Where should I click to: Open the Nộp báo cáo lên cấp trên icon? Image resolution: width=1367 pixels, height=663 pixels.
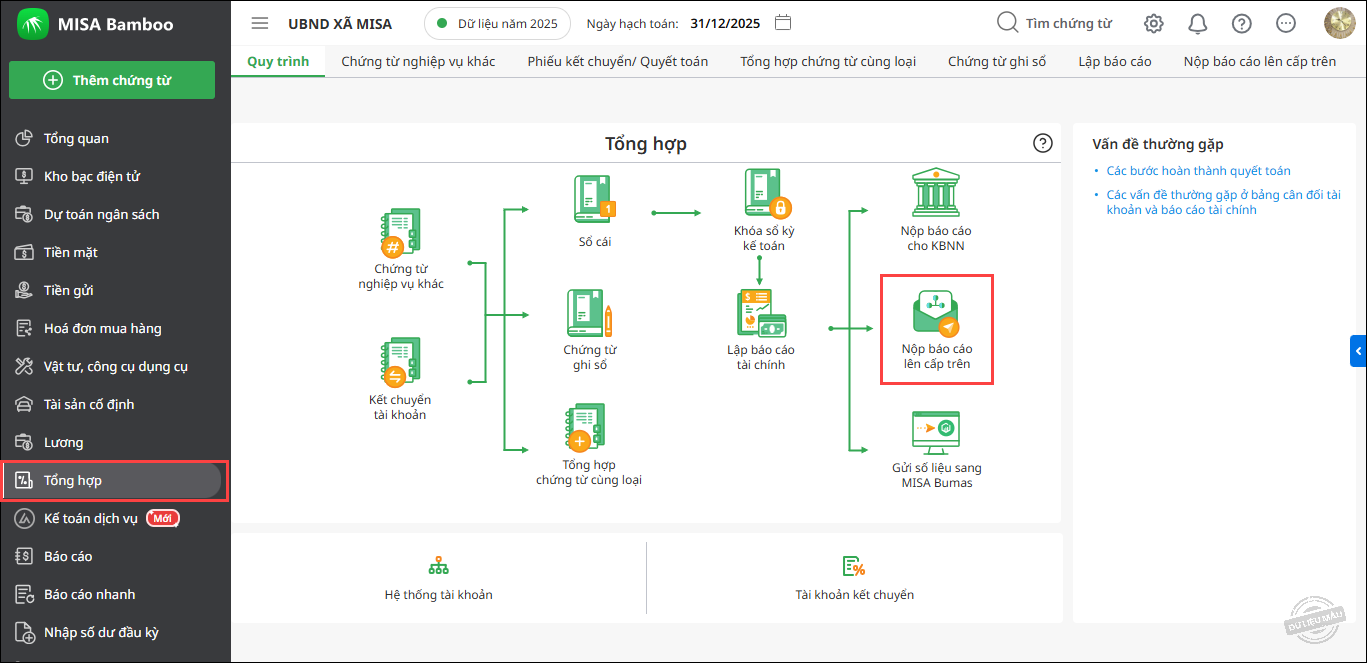(936, 313)
